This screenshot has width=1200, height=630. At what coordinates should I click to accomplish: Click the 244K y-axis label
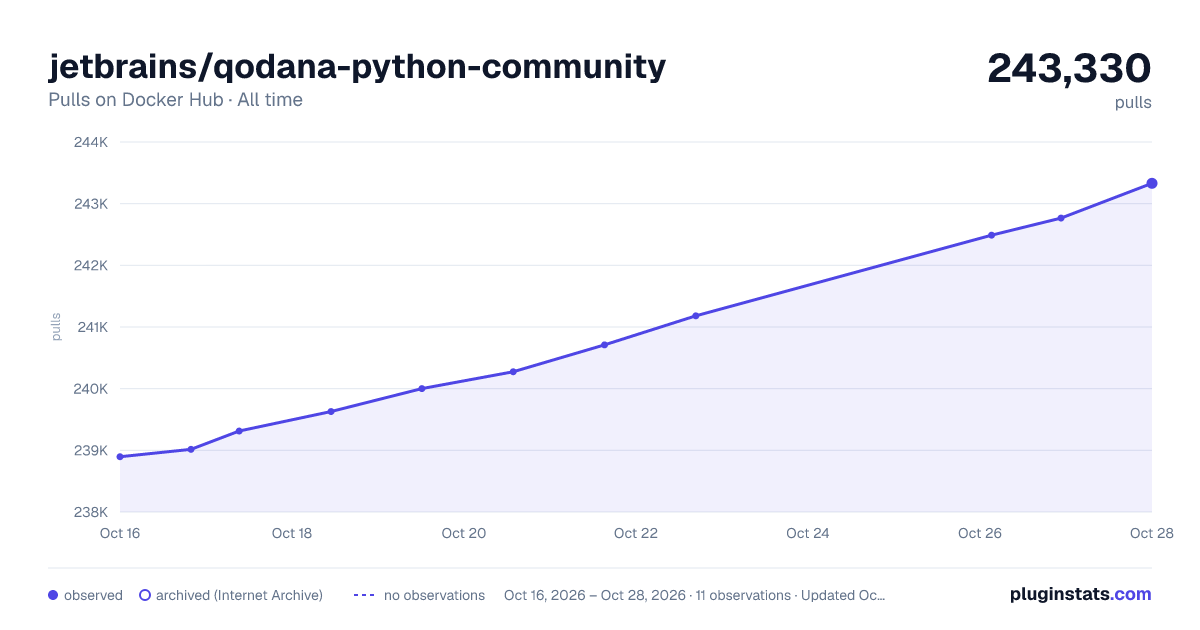[91, 142]
